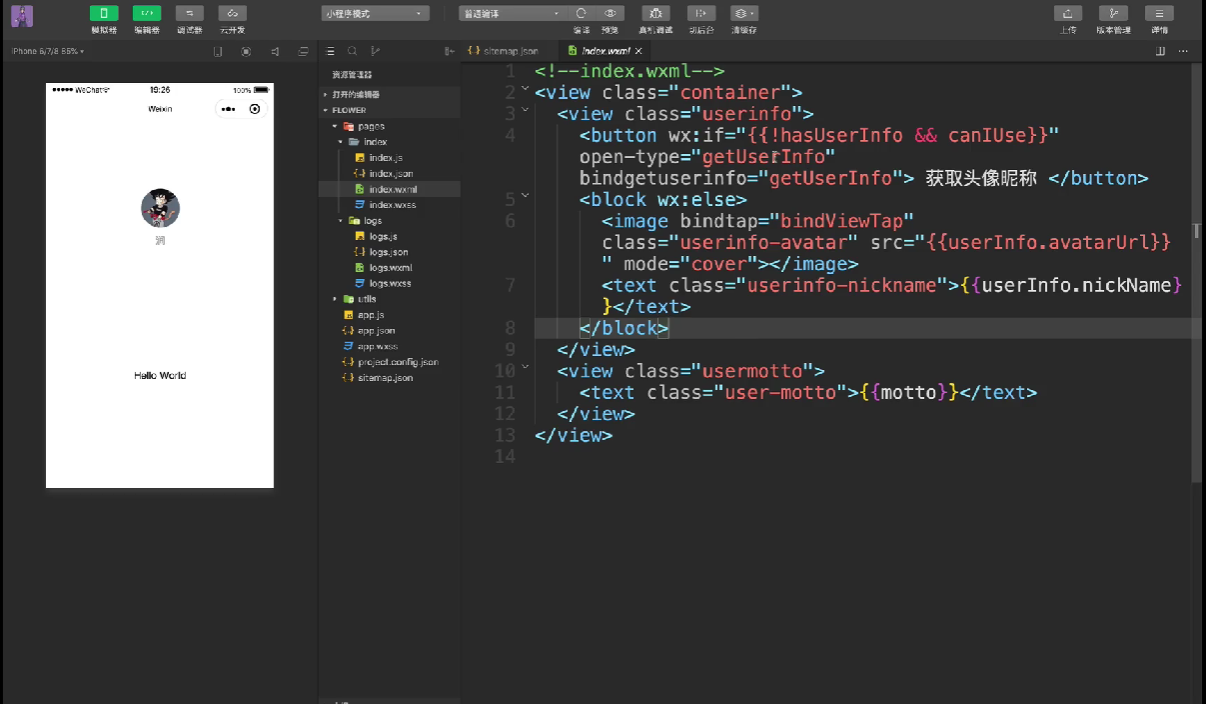Open logs.wxml in file tree

389,267
